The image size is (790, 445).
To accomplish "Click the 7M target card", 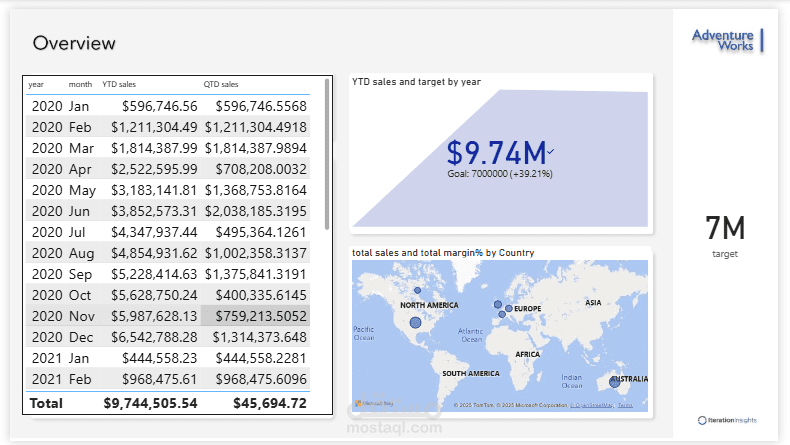I will click(725, 235).
